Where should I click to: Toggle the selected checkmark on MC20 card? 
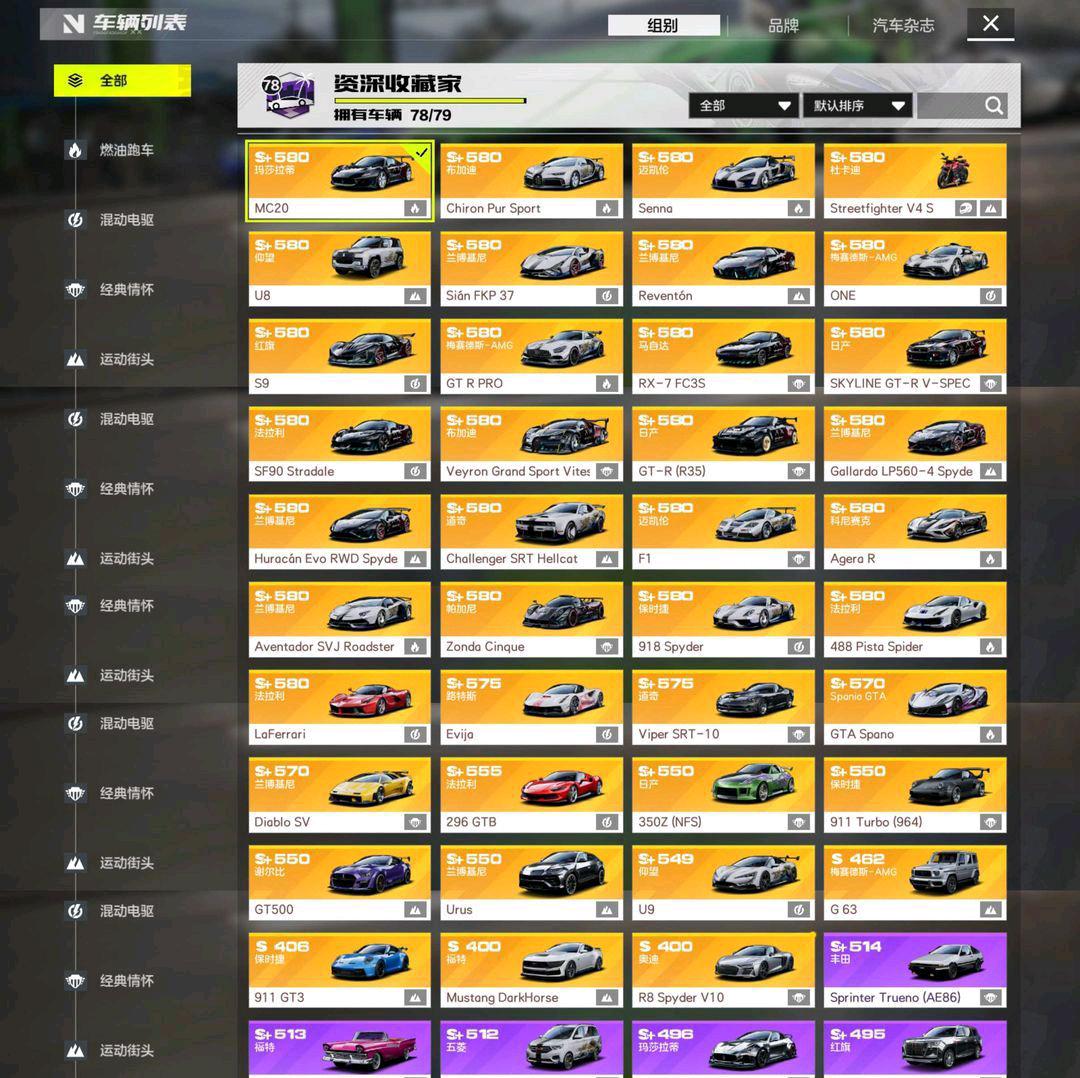pyautogui.click(x=422, y=152)
